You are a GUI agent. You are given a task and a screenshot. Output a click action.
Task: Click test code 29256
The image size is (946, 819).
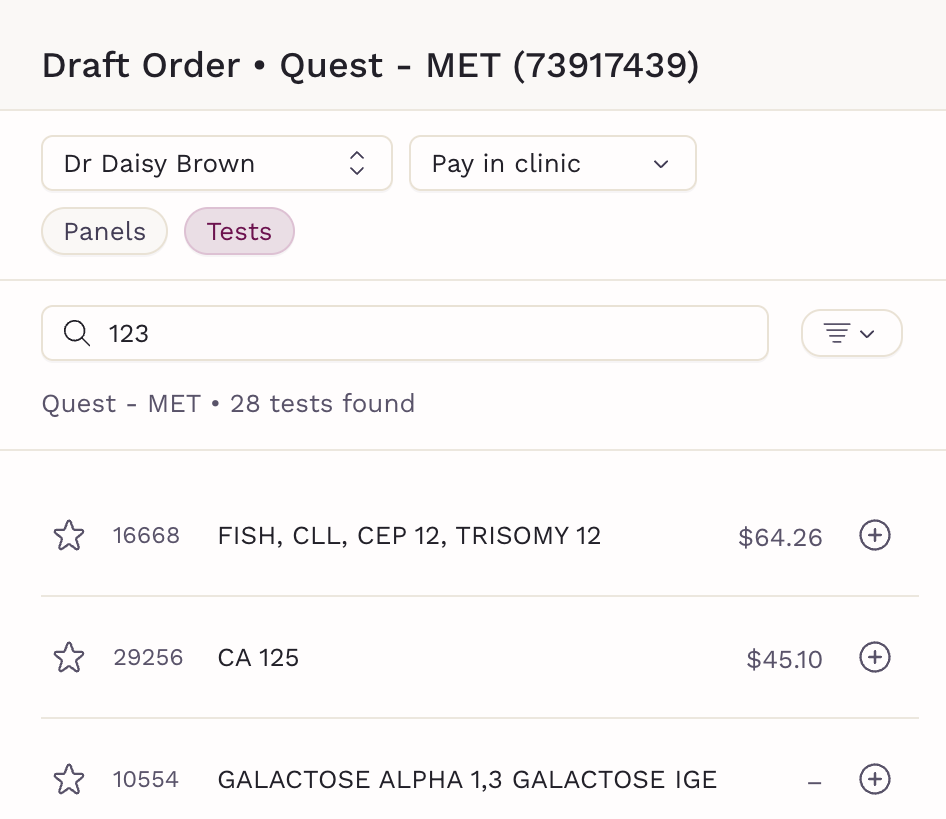point(148,658)
